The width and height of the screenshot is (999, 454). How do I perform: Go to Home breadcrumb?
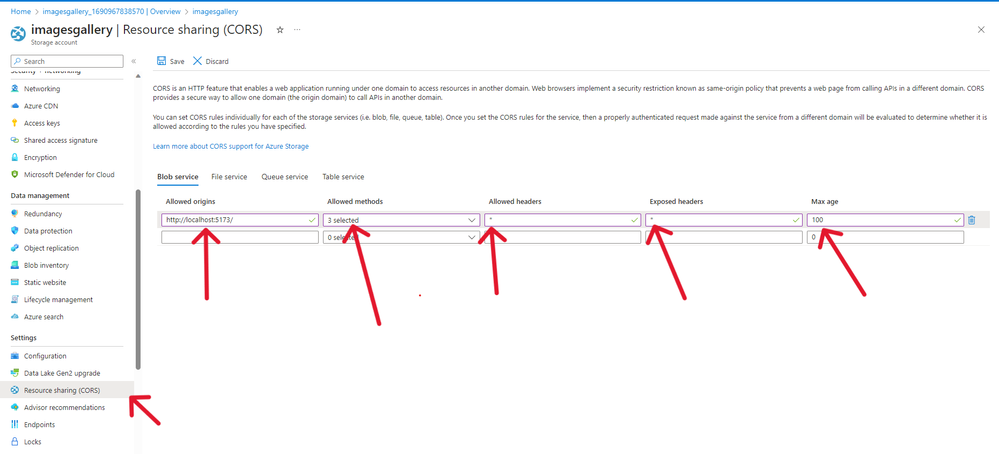20,11
